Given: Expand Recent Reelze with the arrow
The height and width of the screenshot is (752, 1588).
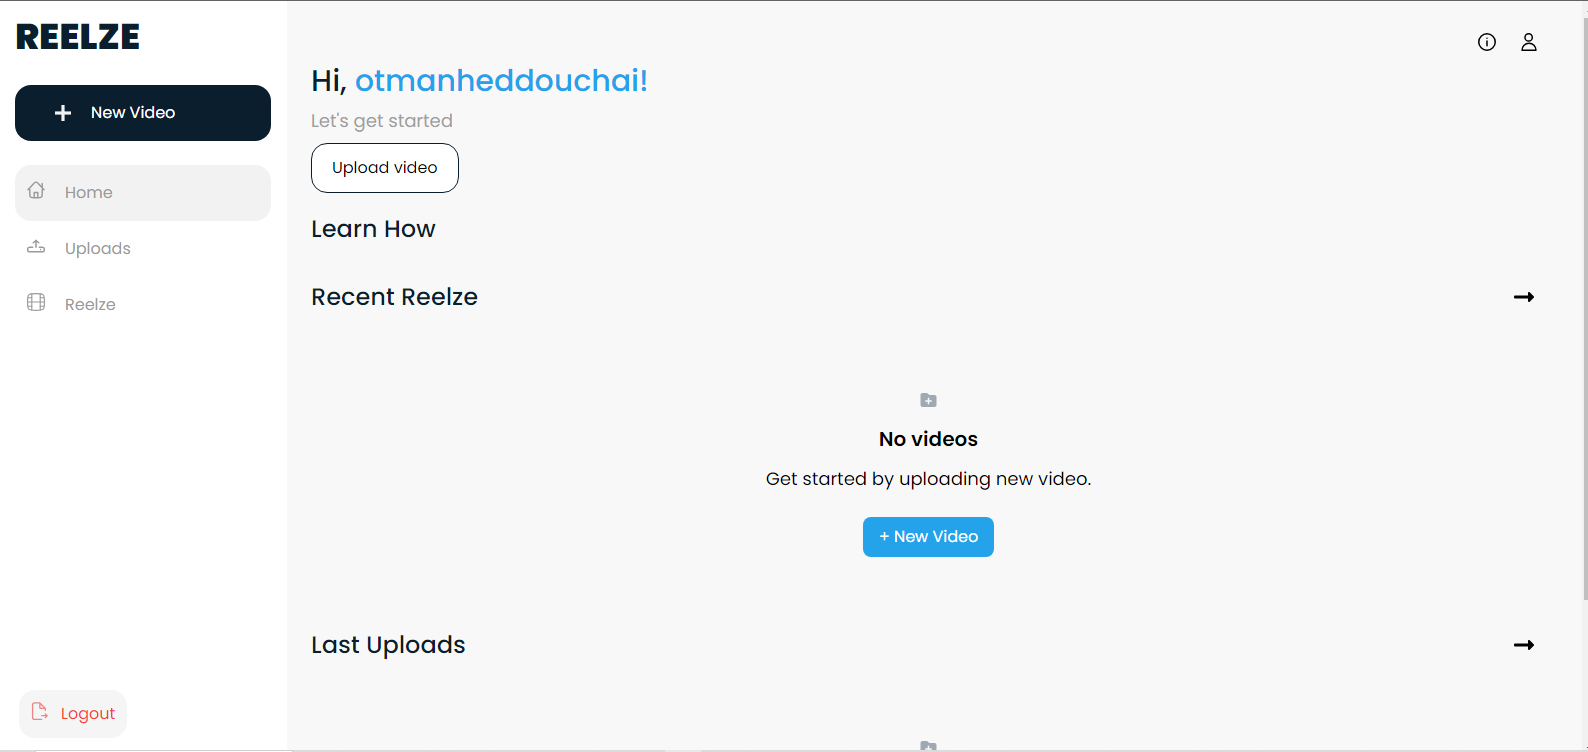Looking at the screenshot, I should click(x=1524, y=297).
